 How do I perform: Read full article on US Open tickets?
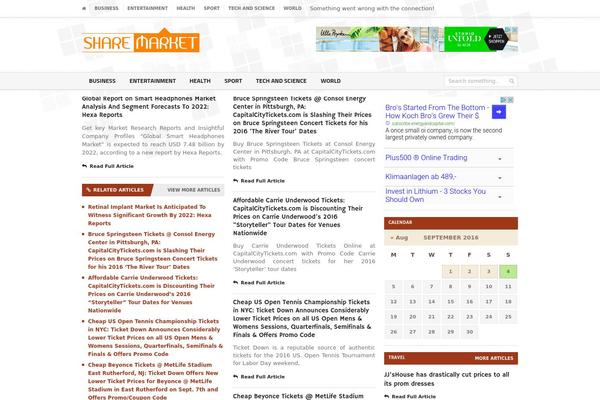pos(259,377)
